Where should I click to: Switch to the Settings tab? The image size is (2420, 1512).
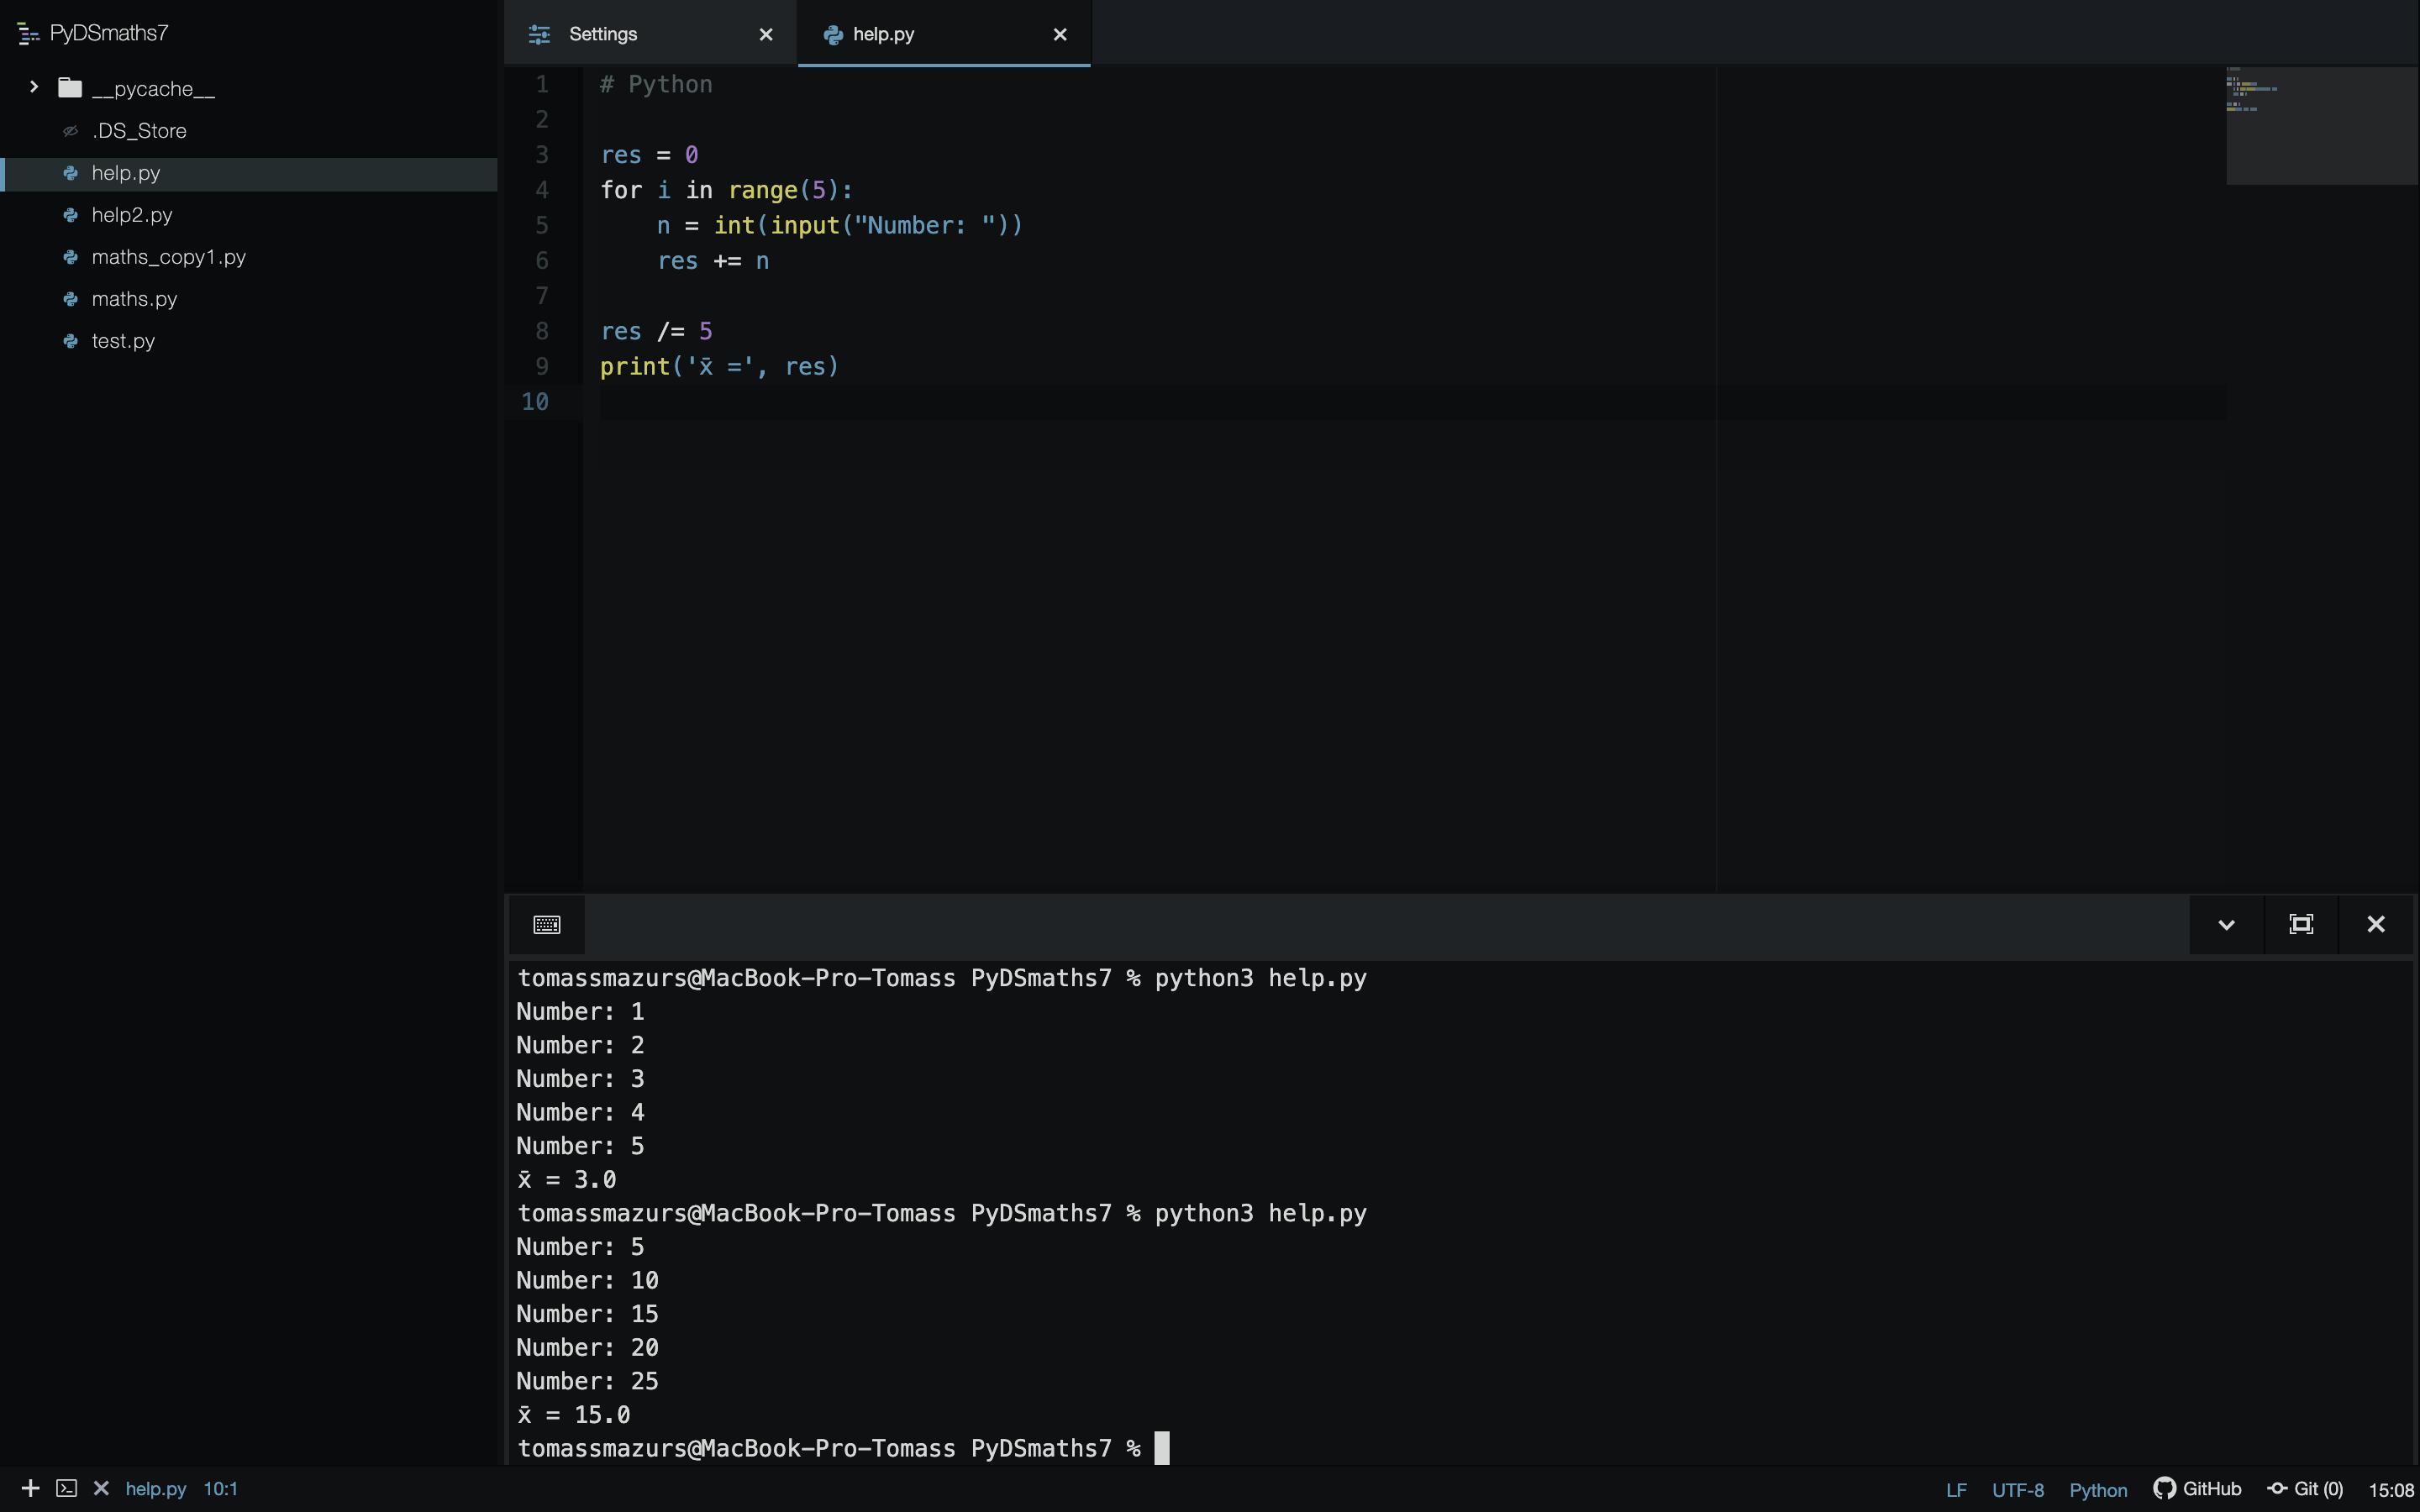pyautogui.click(x=603, y=34)
